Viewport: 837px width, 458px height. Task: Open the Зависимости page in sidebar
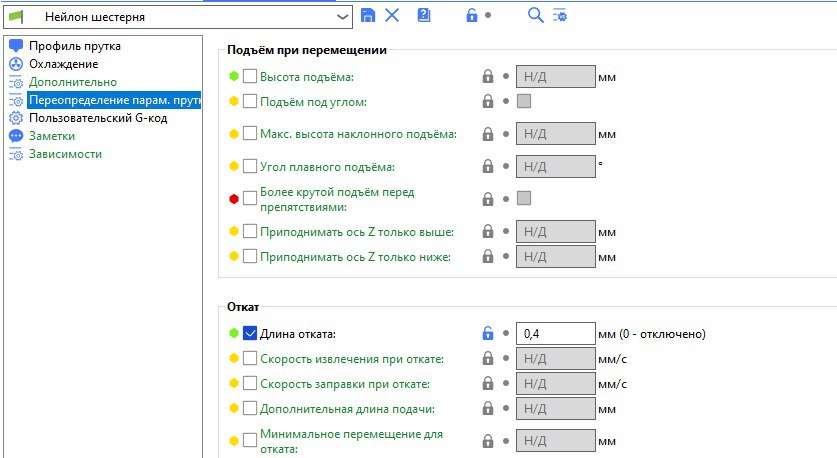(x=65, y=154)
